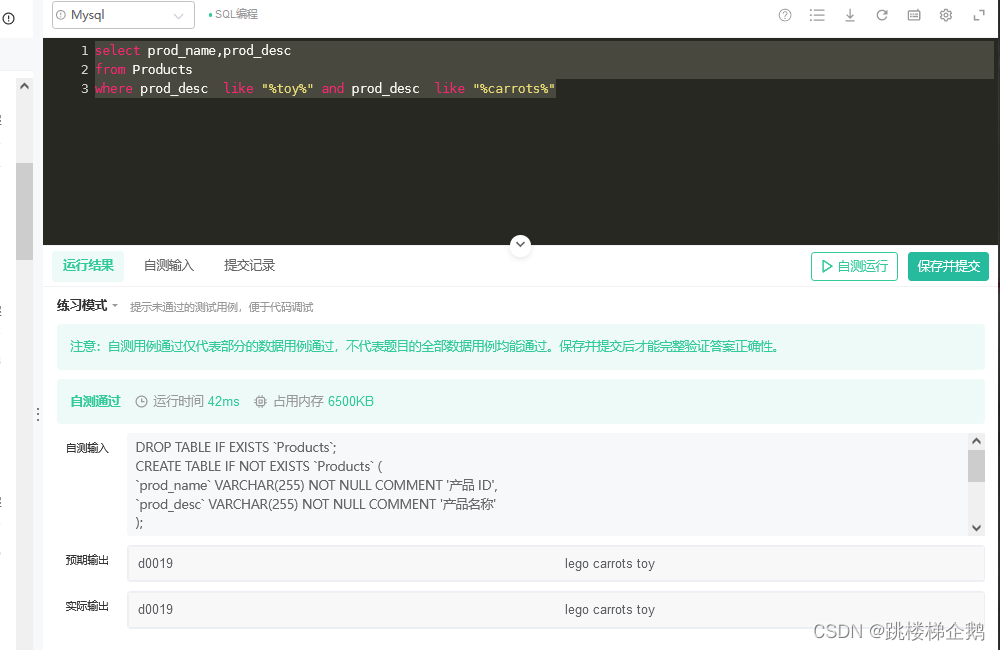Click the run time clock icon

coord(142,401)
